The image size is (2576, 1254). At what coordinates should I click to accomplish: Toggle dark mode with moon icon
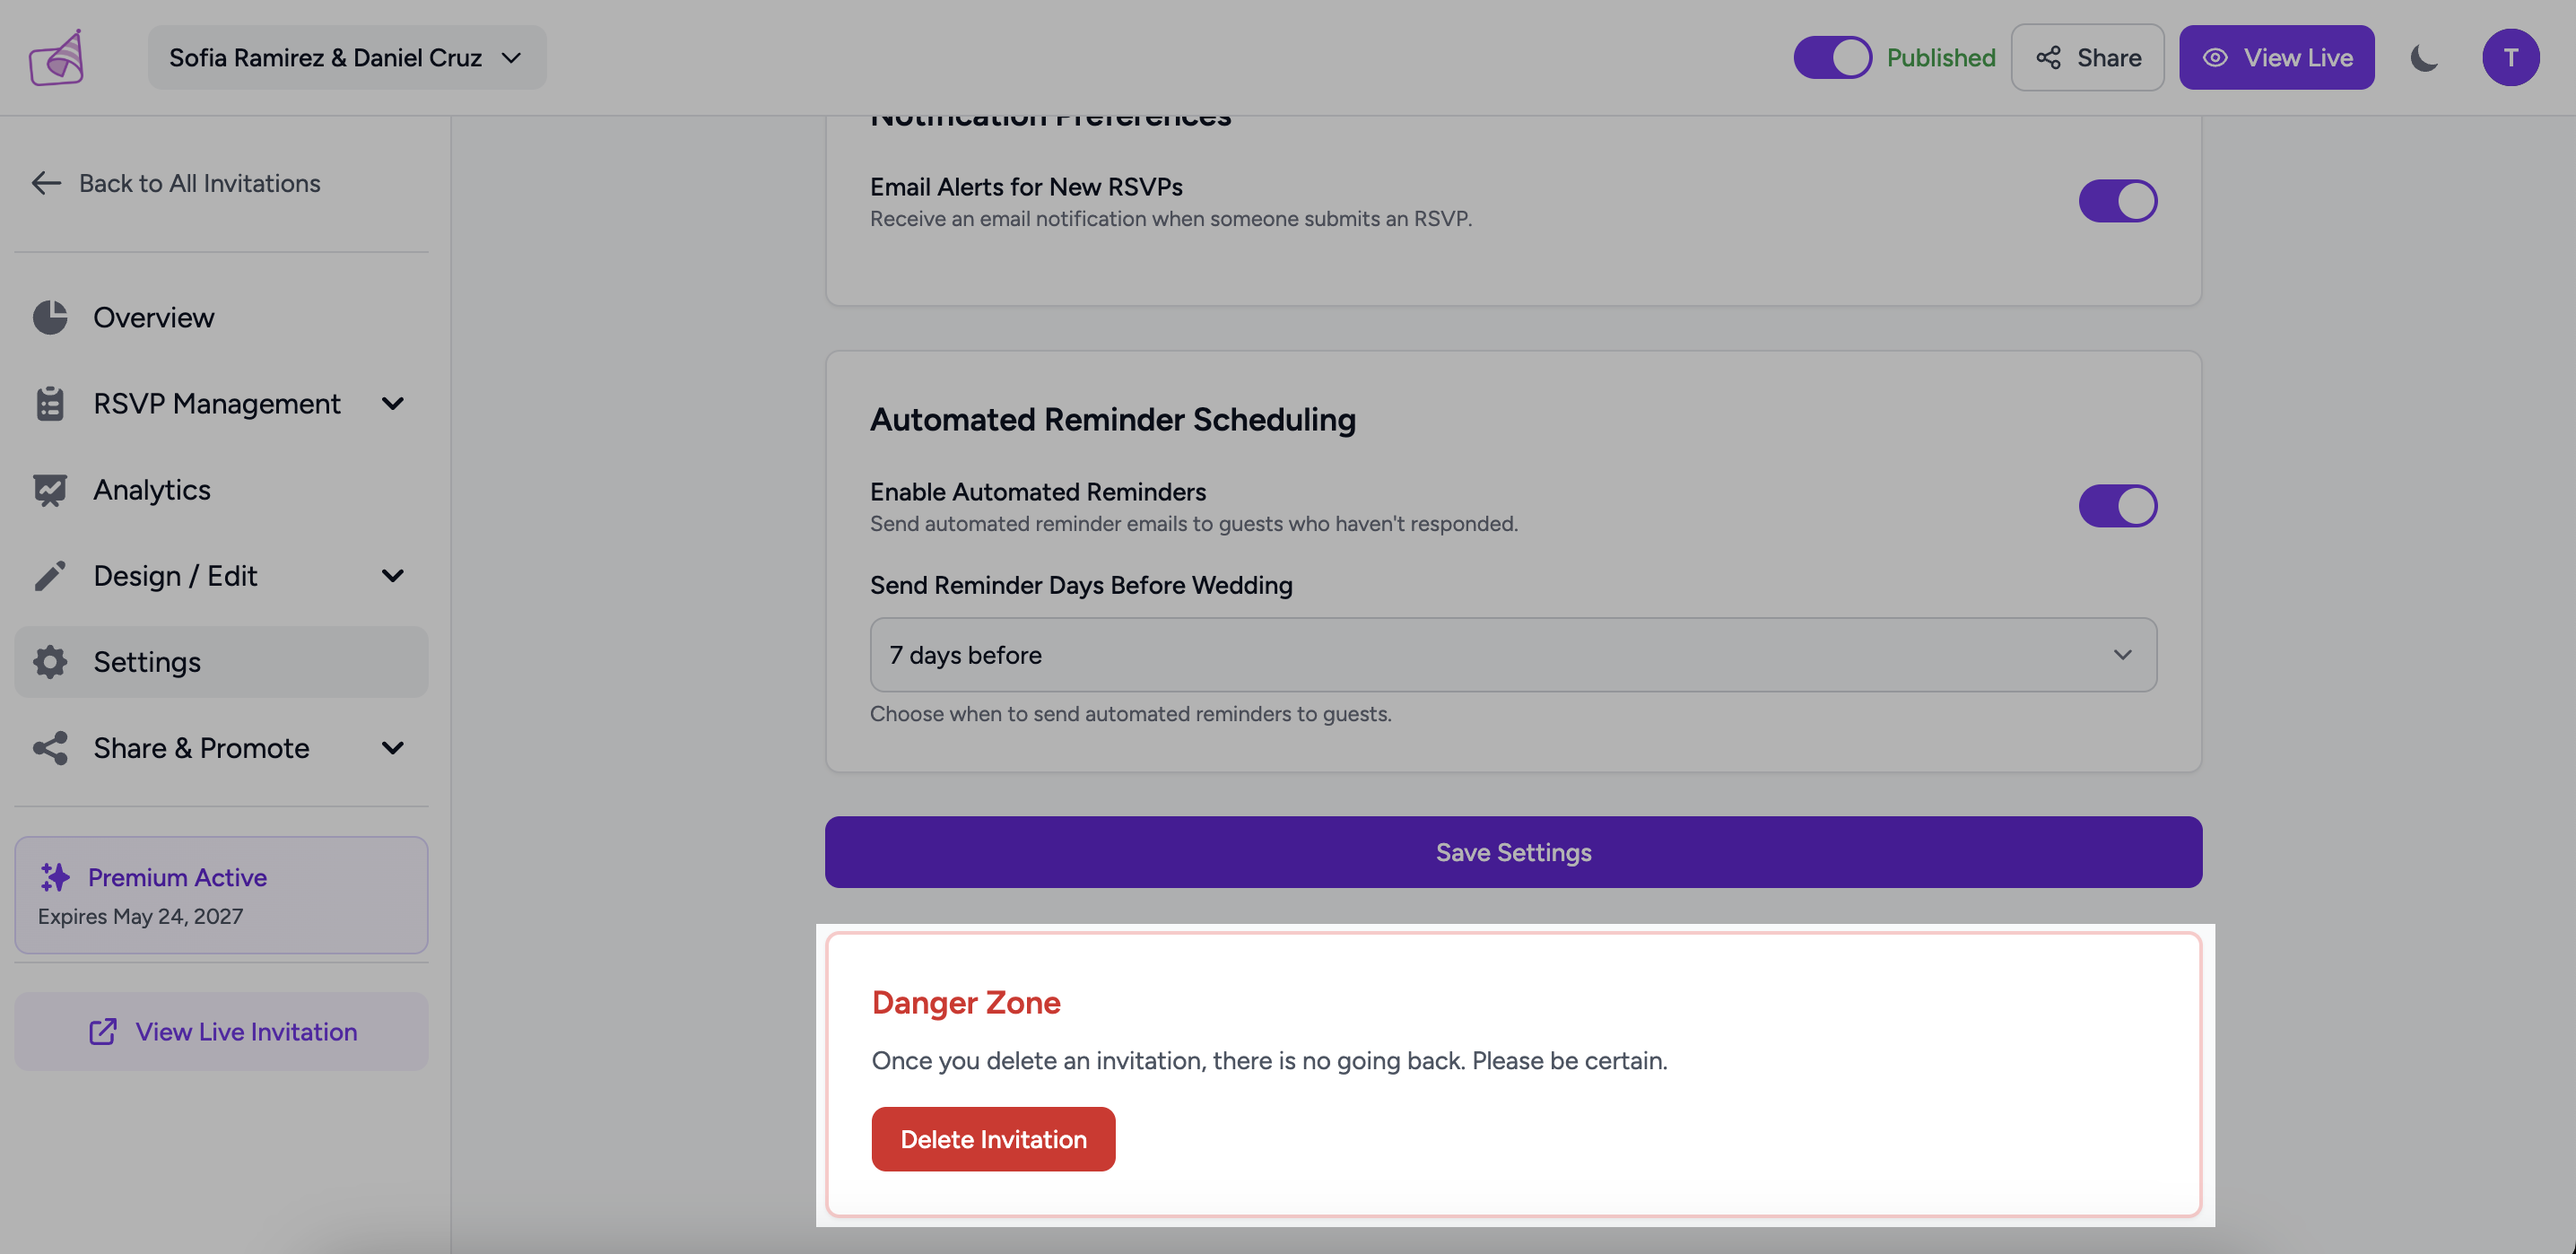click(2424, 57)
